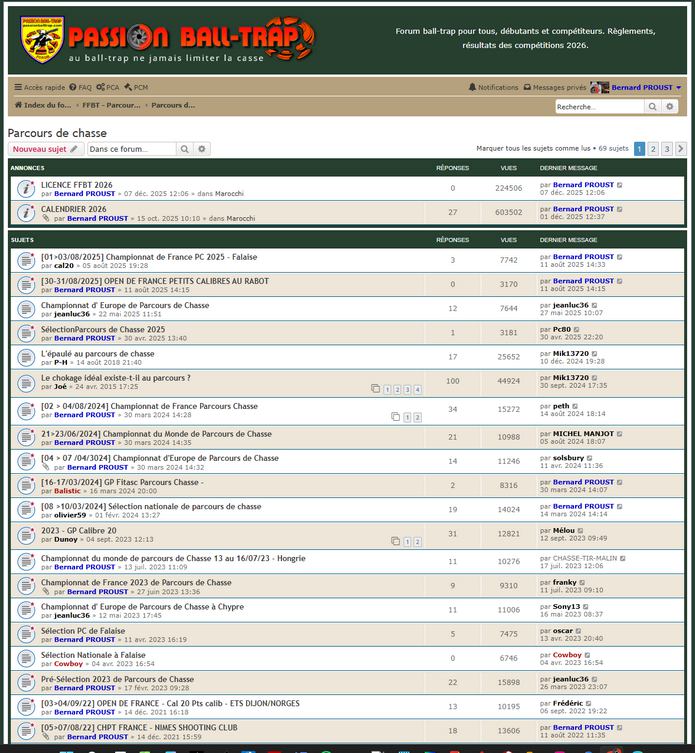This screenshot has height=753, width=695.
Task: Click the Passion Ball-Trap site logo
Action: click(167, 37)
